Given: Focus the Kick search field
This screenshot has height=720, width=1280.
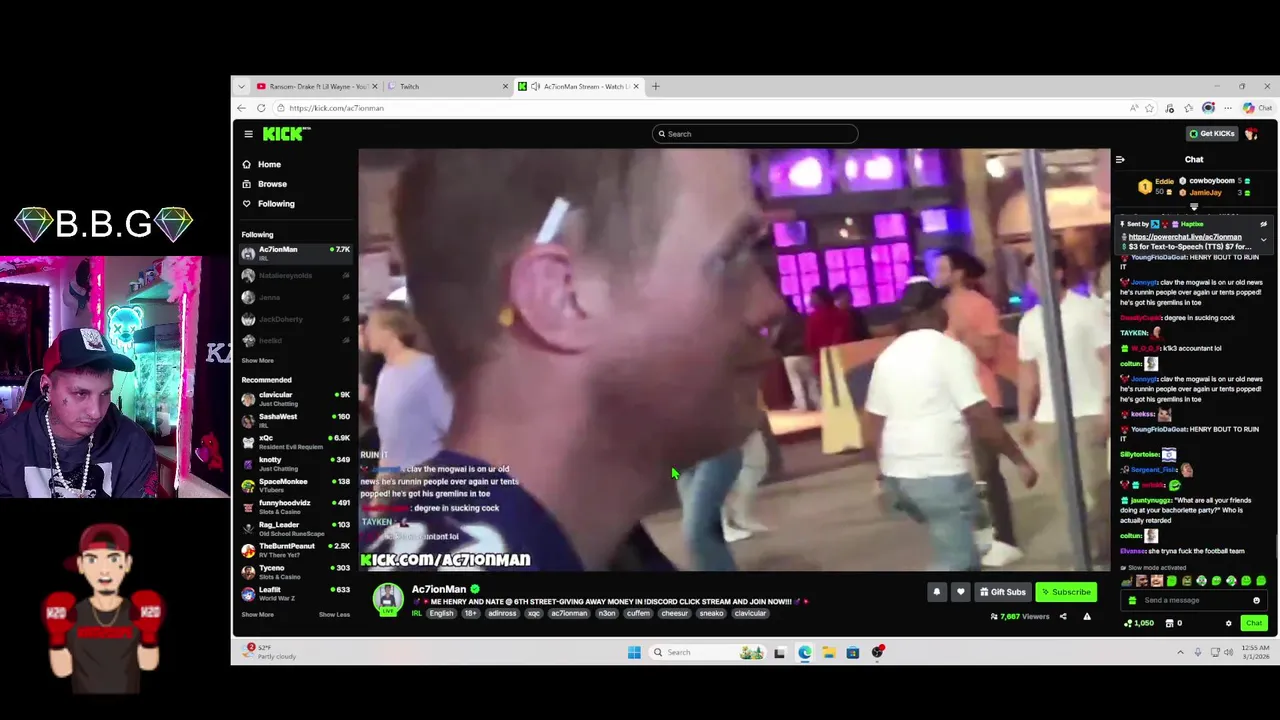Looking at the screenshot, I should pyautogui.click(x=755, y=134).
